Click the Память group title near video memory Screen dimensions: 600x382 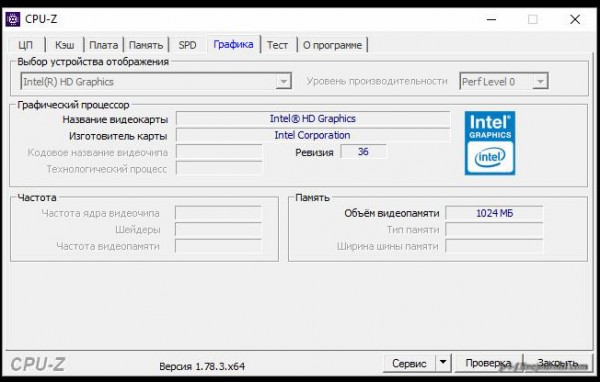(312, 198)
